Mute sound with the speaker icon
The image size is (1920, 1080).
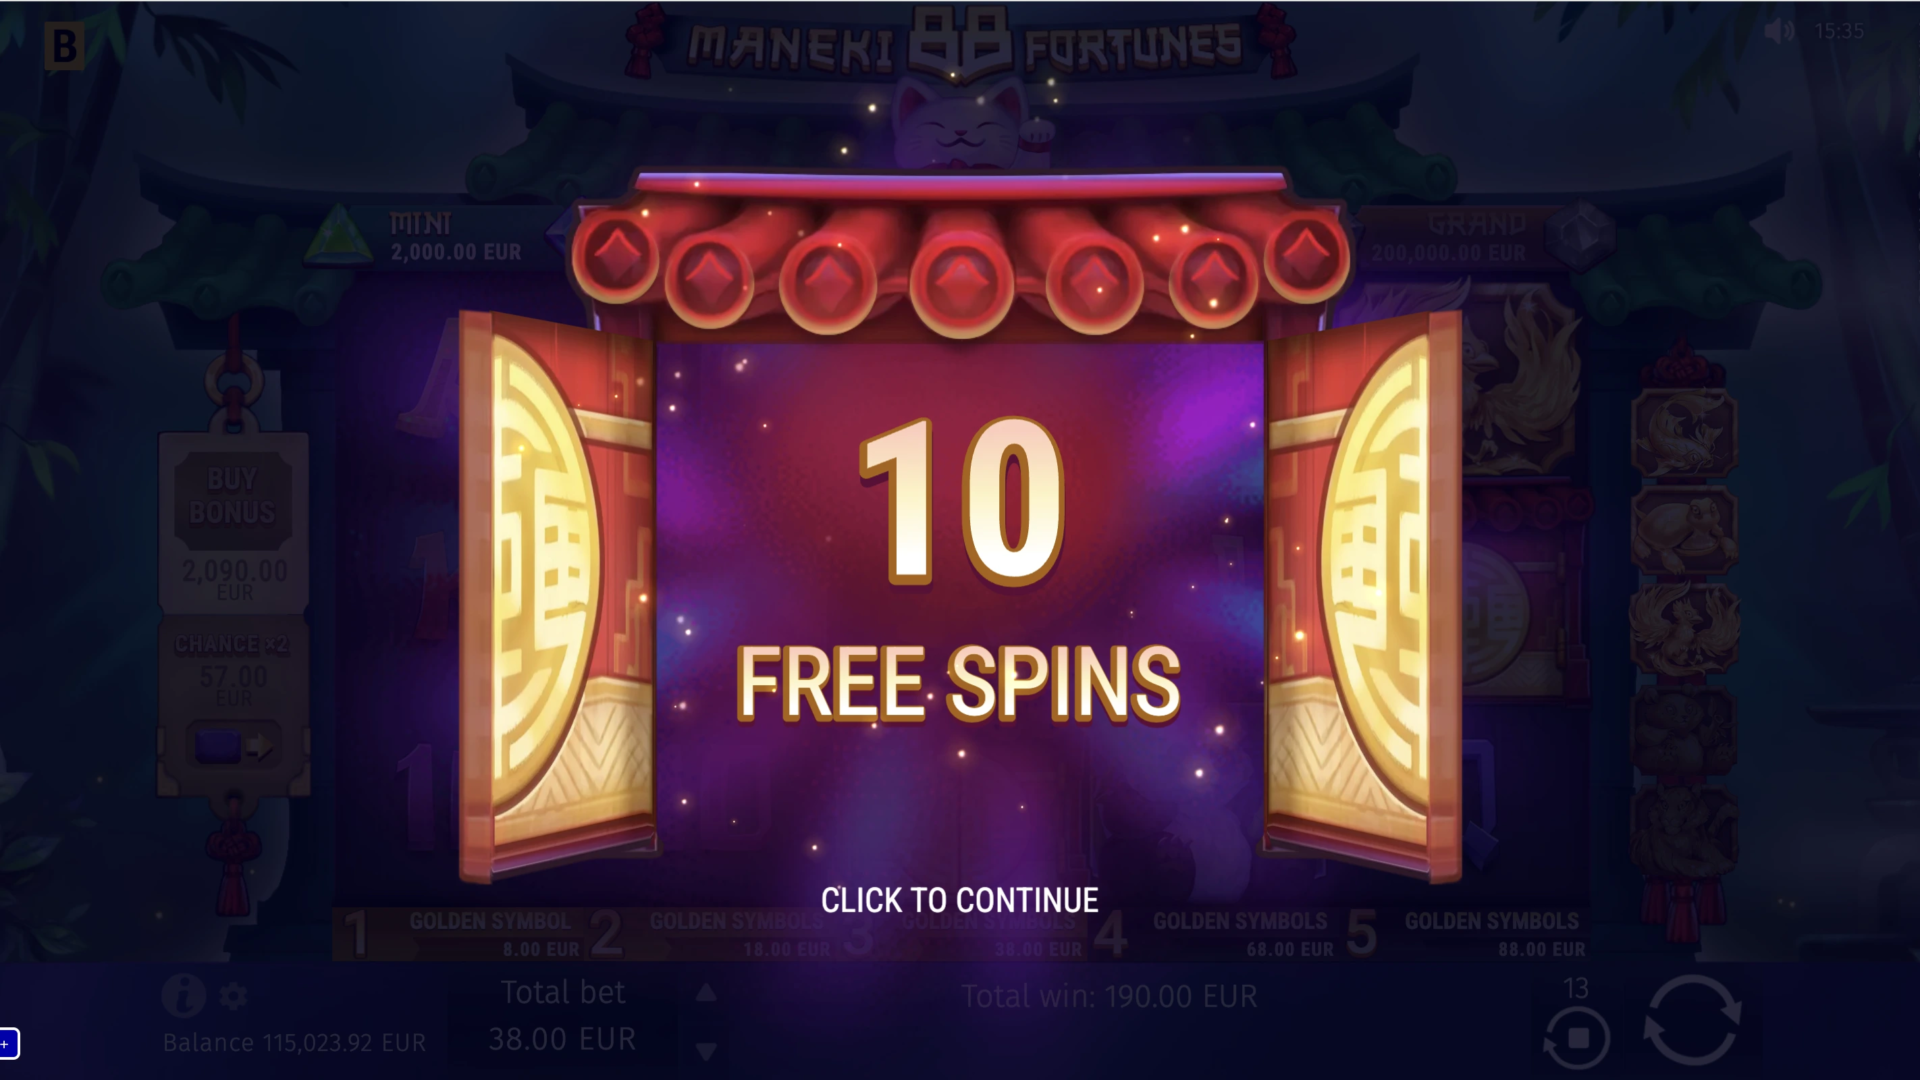pyautogui.click(x=1779, y=31)
